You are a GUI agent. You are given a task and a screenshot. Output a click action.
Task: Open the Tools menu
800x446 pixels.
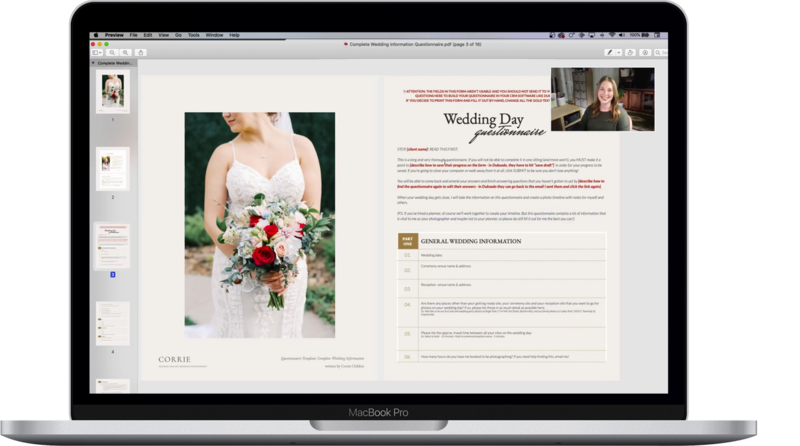(192, 35)
